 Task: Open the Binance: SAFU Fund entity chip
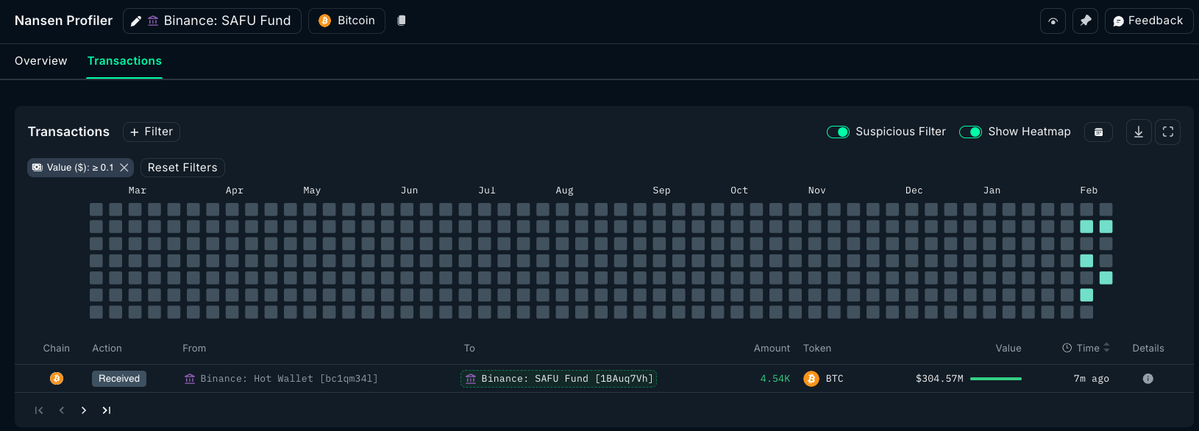[212, 21]
